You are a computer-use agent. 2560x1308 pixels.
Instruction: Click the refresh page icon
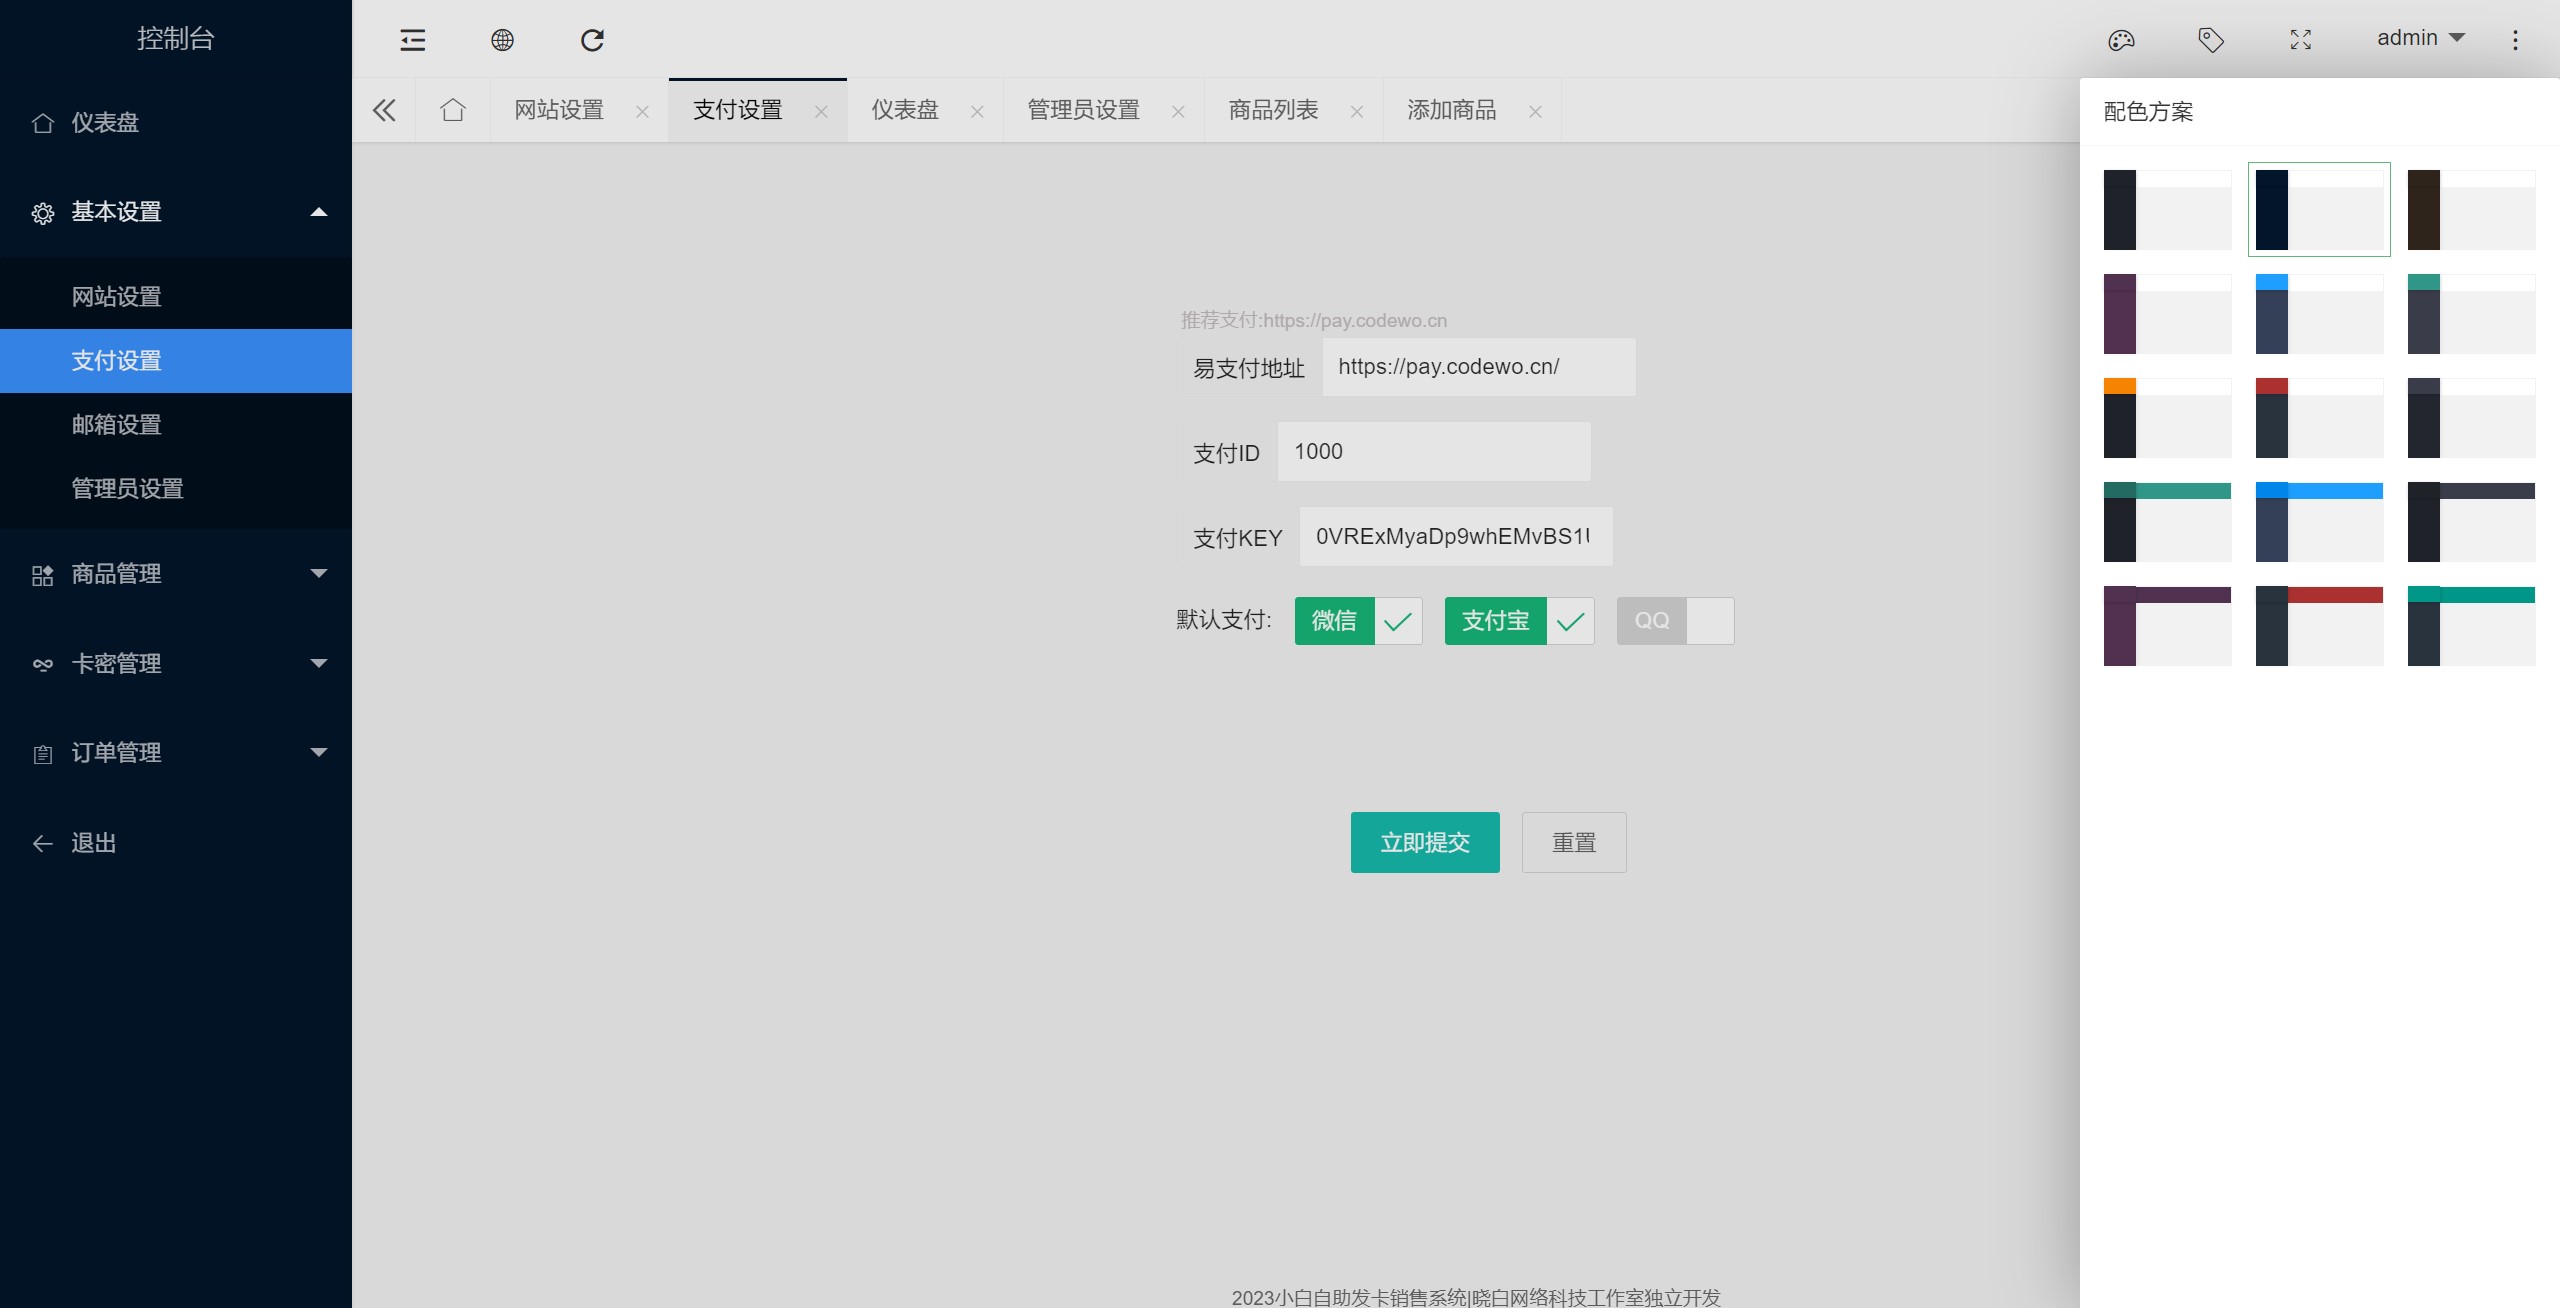pos(592,40)
